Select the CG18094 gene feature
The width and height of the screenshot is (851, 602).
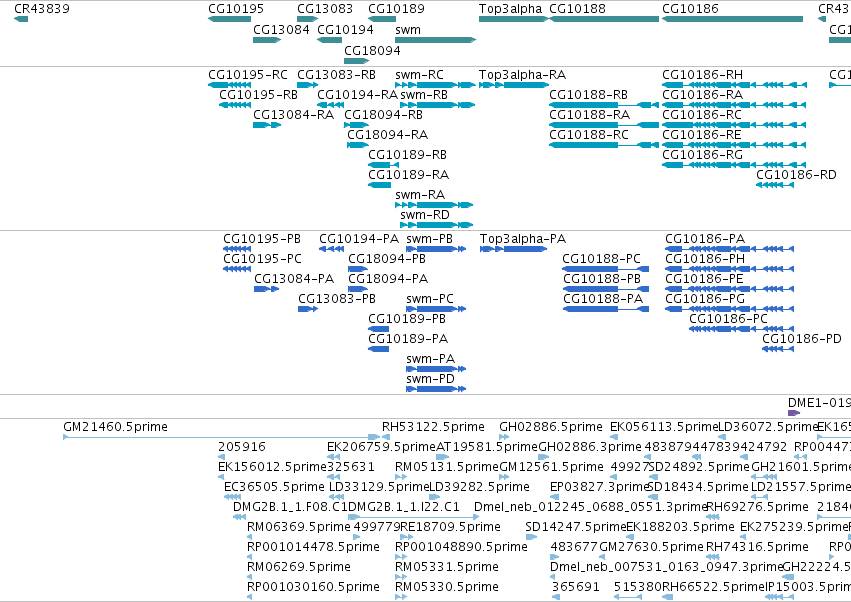357,60
